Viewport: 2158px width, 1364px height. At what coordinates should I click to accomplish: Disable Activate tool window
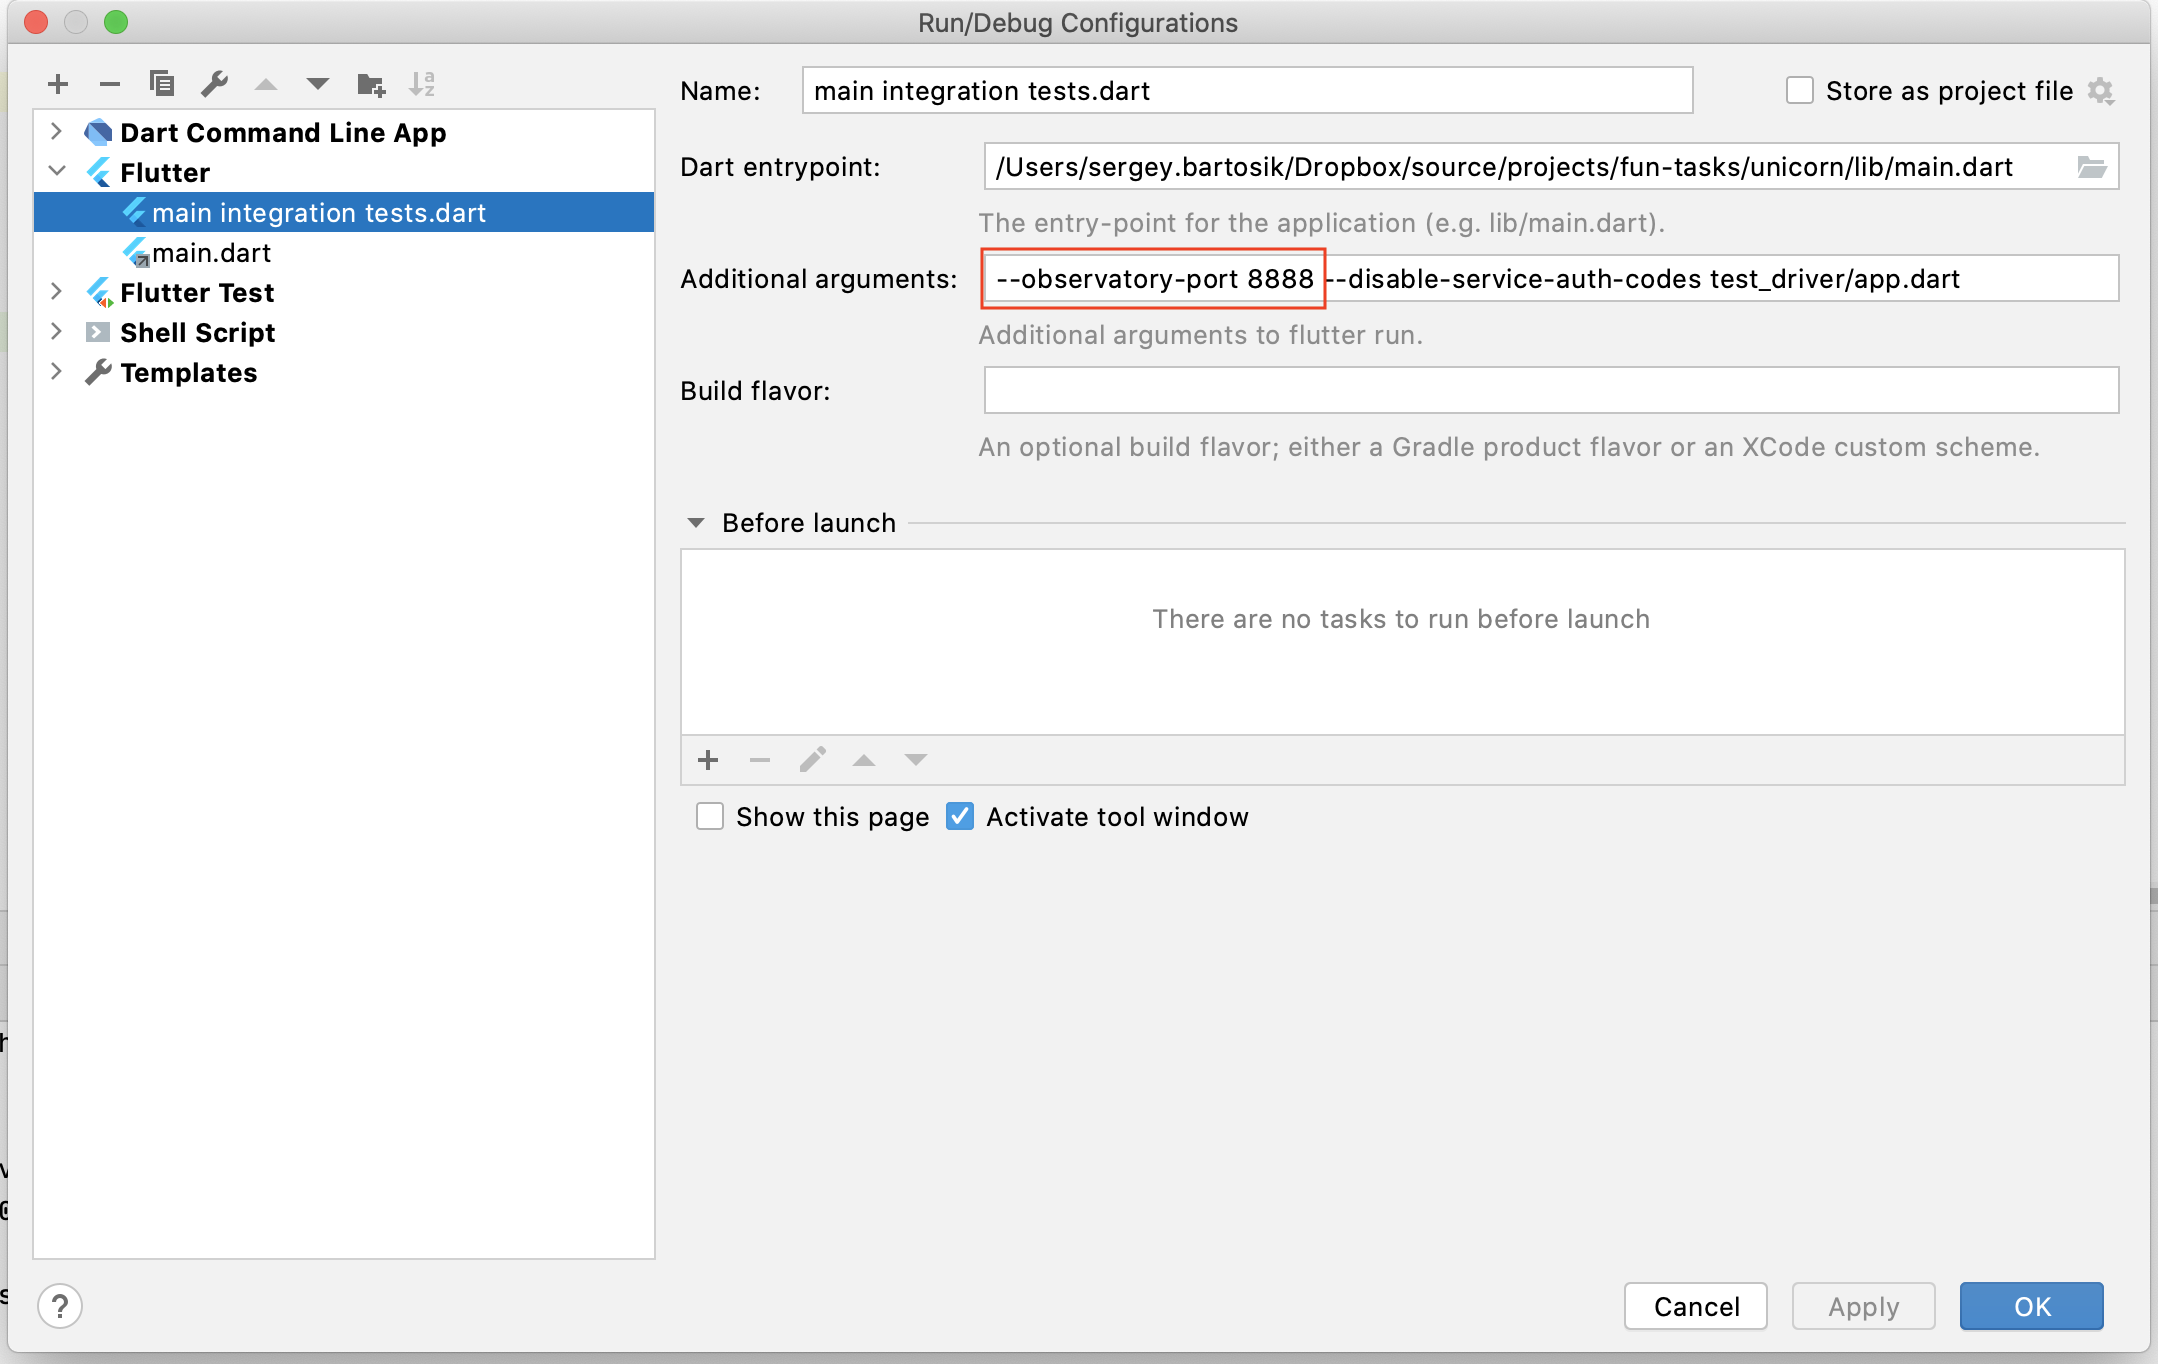pos(959,816)
